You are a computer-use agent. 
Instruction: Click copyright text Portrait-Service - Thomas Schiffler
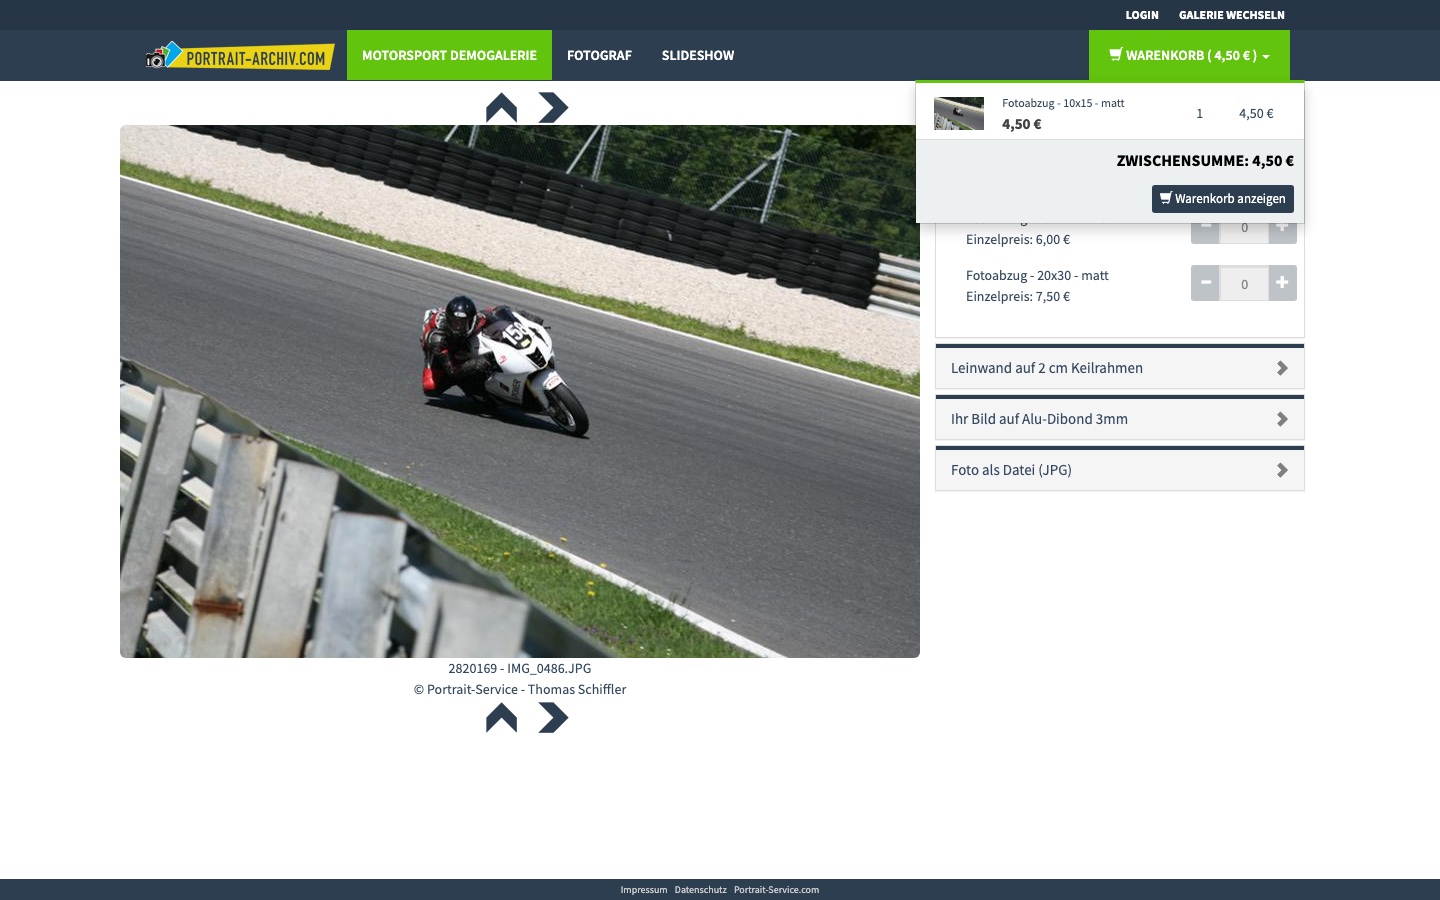tap(520, 689)
